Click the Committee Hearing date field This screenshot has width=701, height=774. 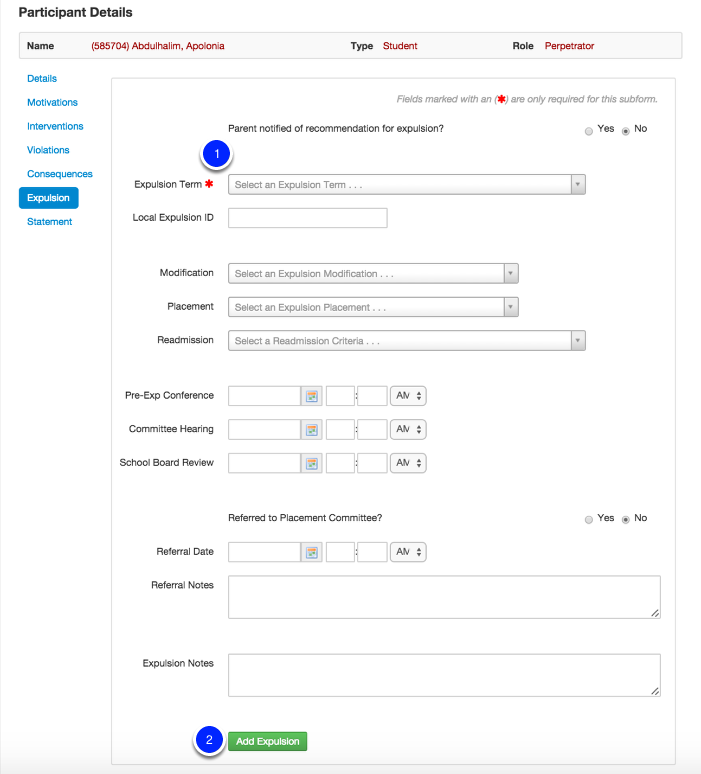(x=264, y=429)
